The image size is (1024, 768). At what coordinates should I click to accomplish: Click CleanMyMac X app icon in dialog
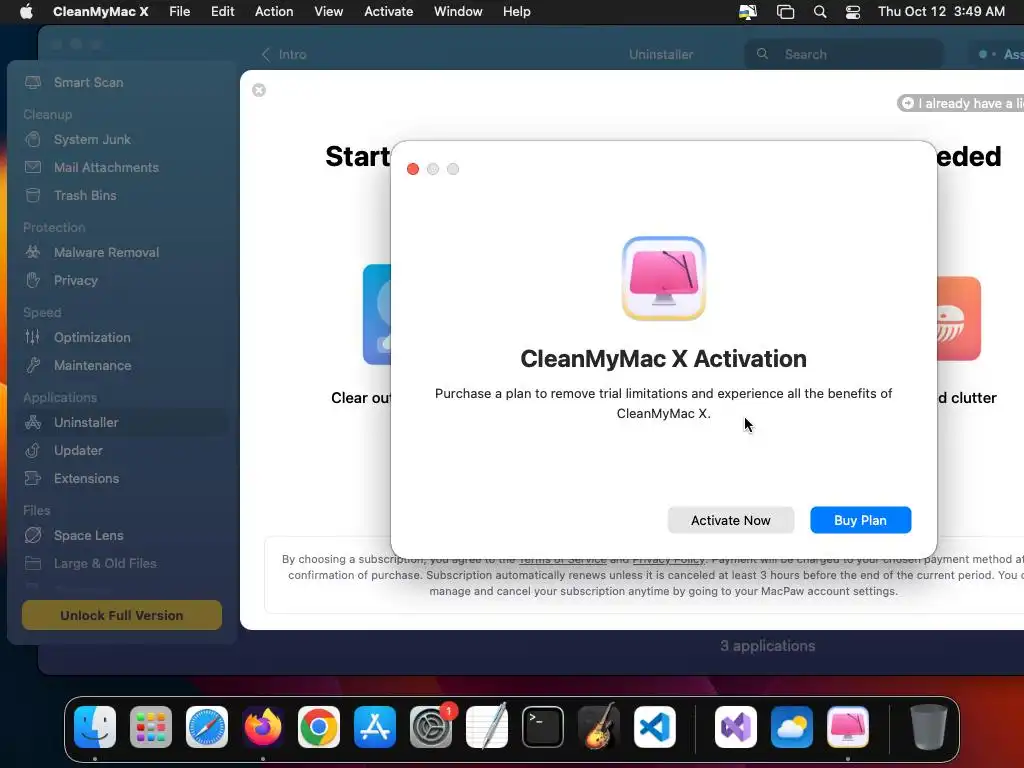coord(664,278)
